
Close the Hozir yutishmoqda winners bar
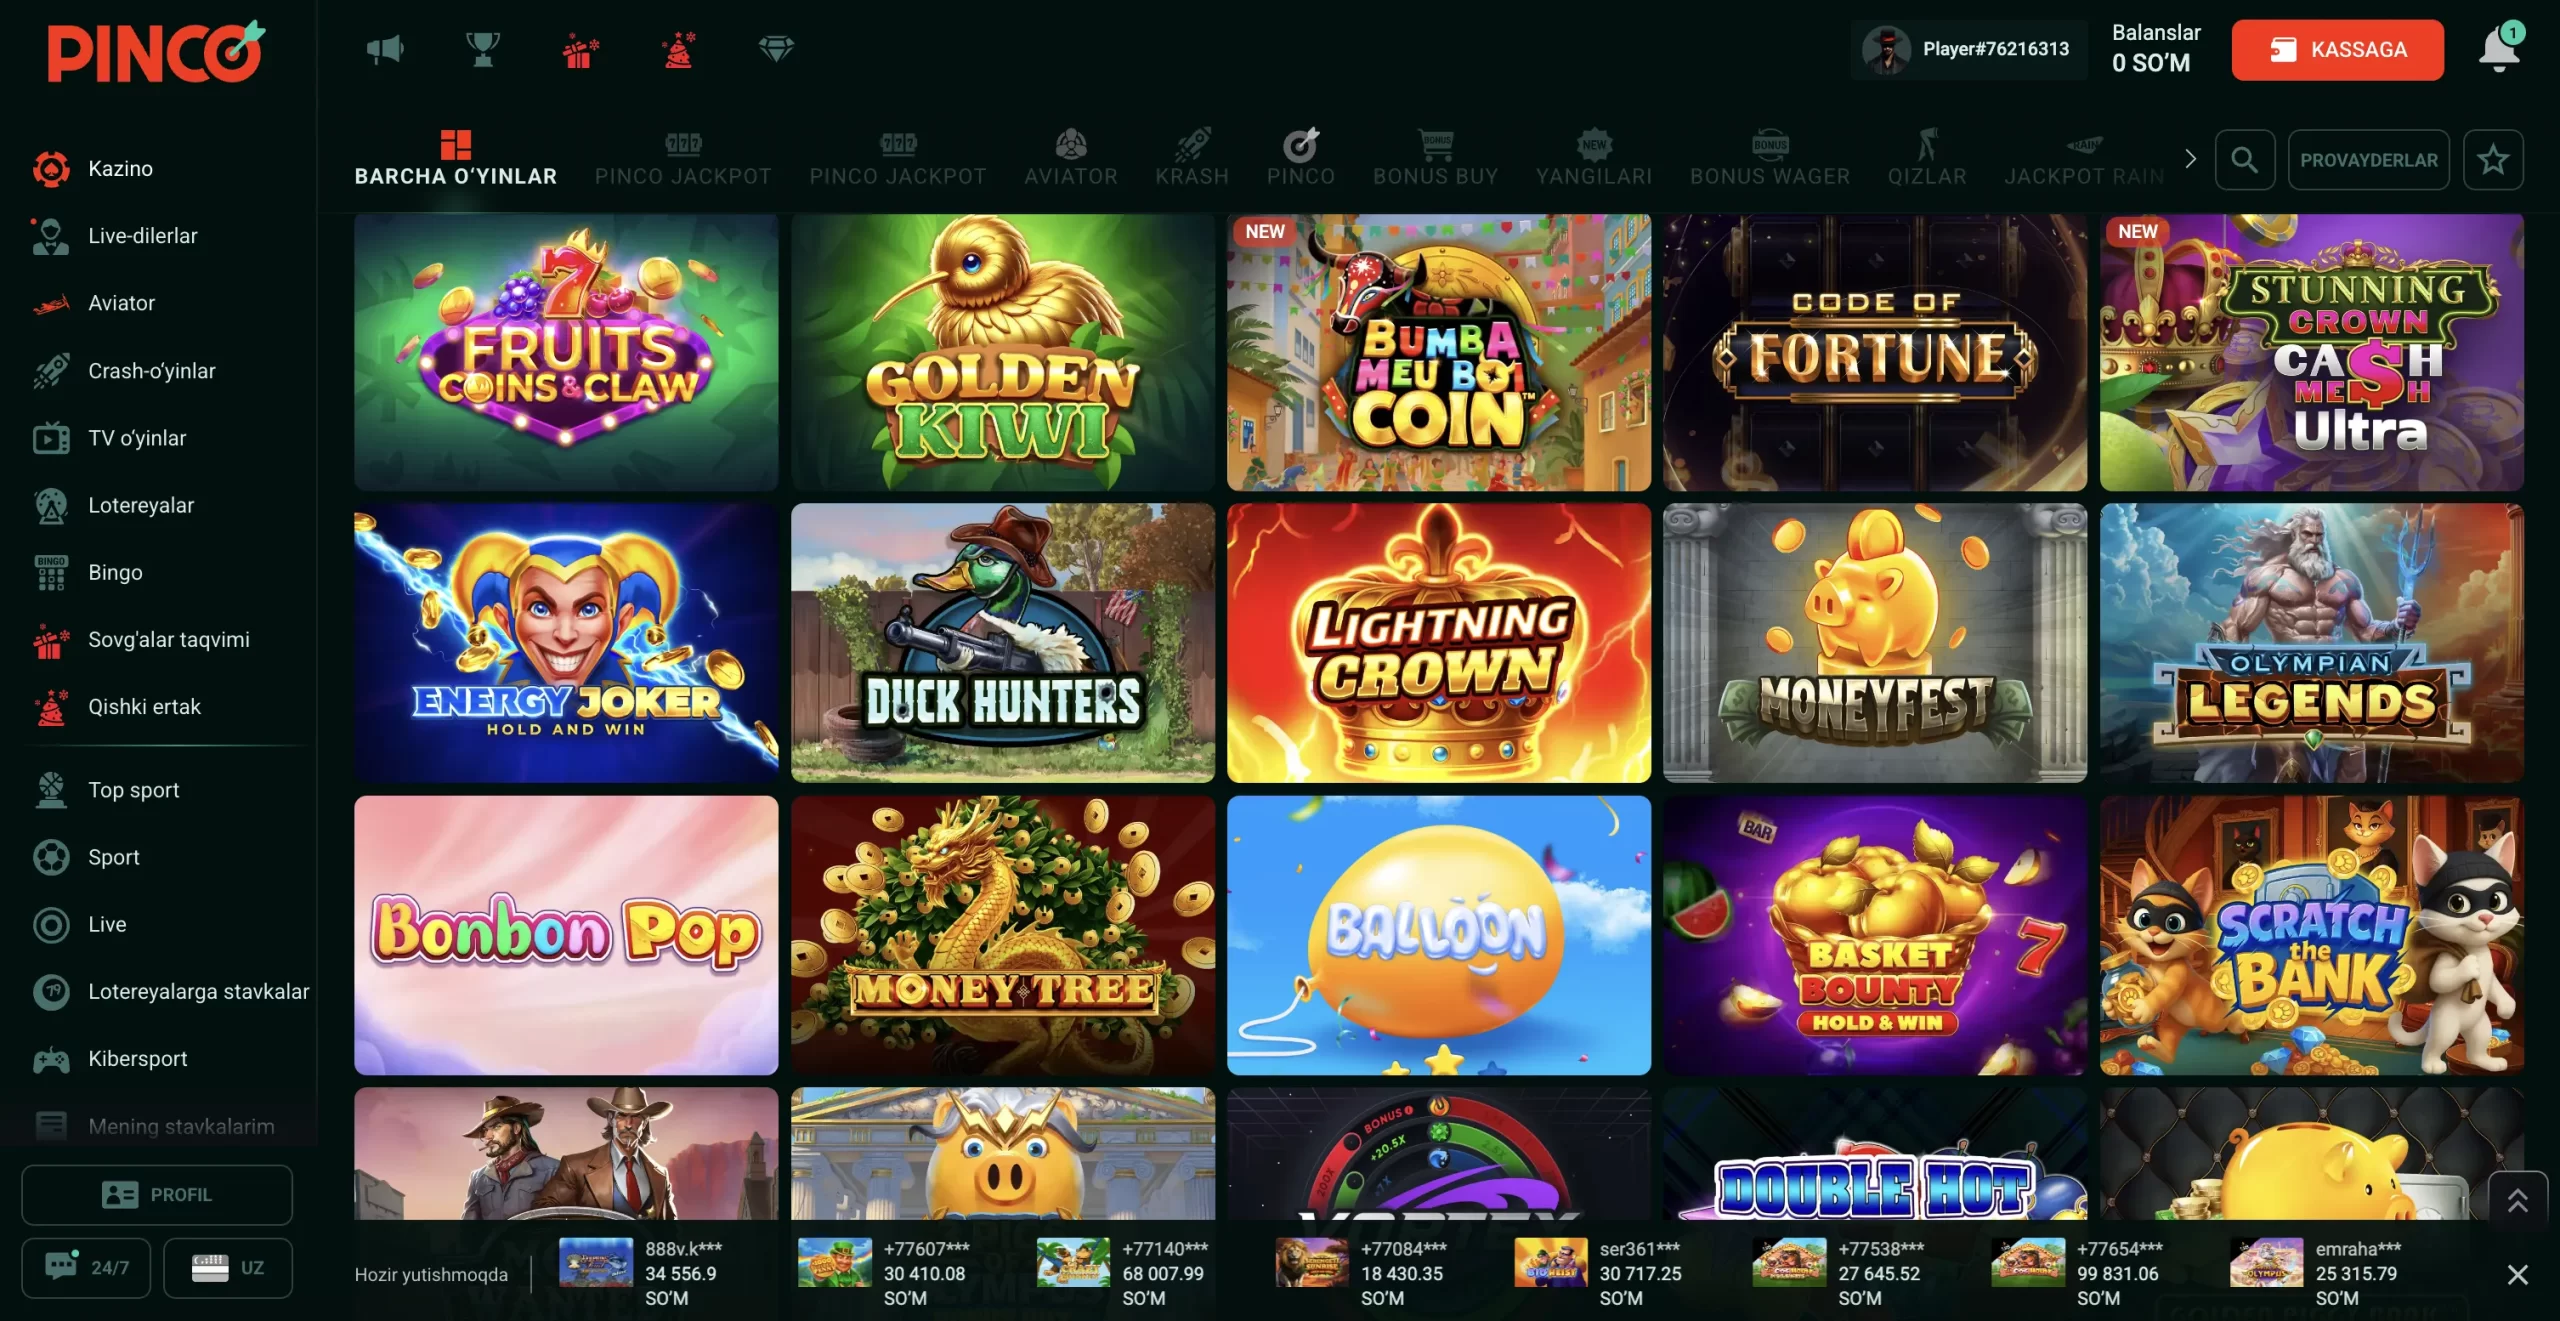tap(2517, 1274)
